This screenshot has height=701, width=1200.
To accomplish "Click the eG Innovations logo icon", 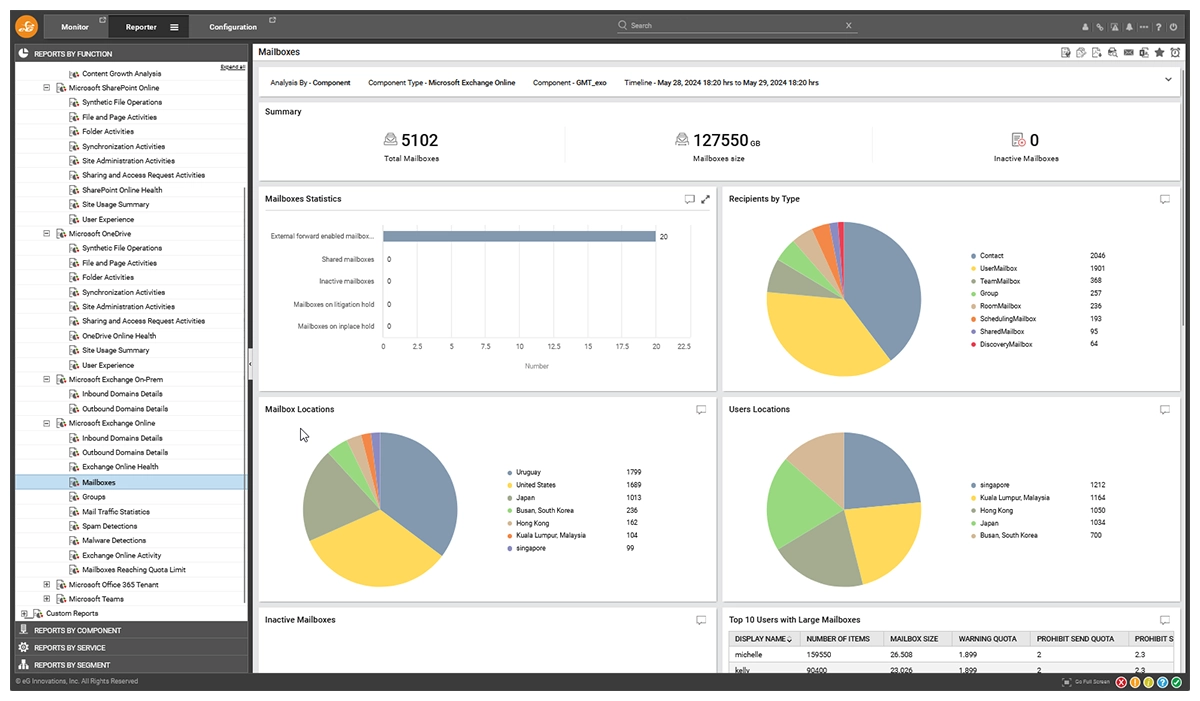I will pos(27,27).
